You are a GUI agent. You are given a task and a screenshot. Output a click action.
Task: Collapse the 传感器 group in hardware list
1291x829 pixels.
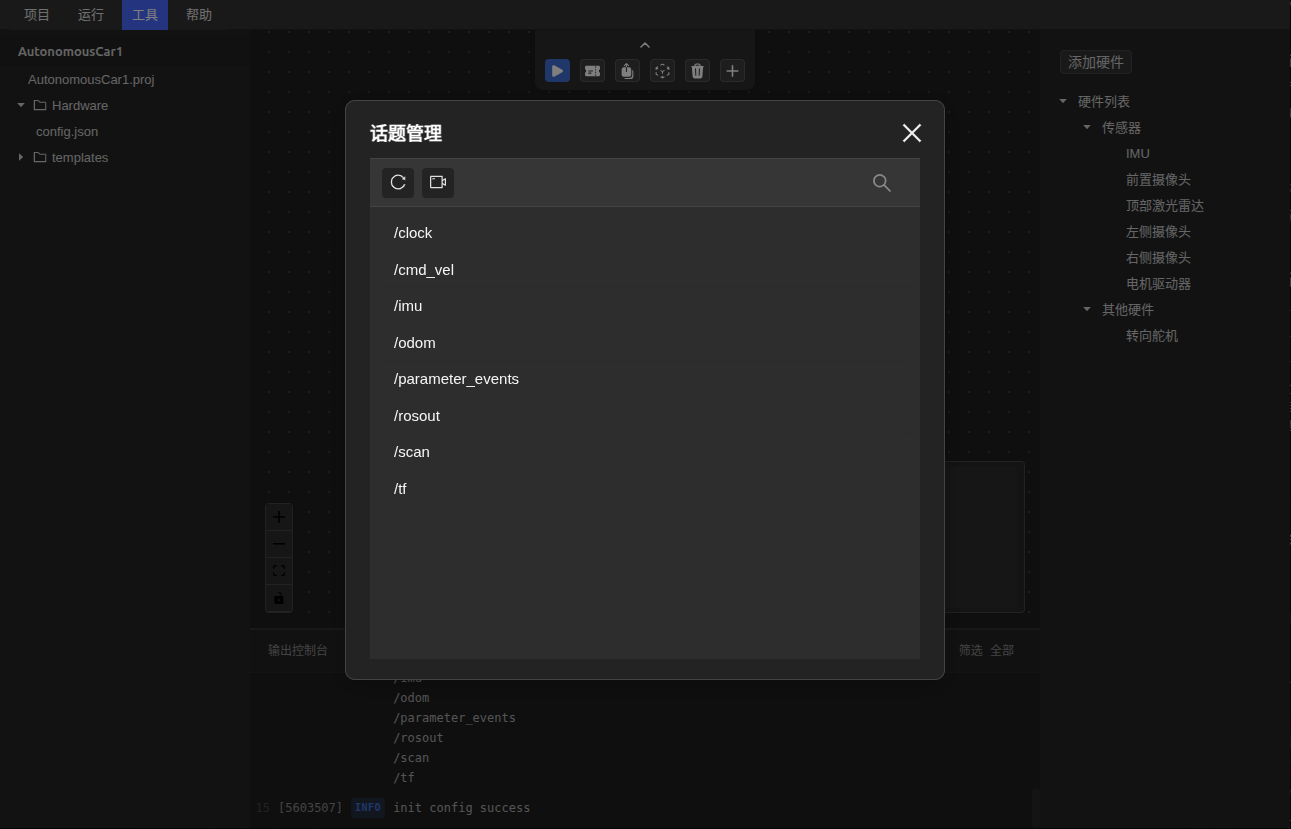click(x=1087, y=127)
